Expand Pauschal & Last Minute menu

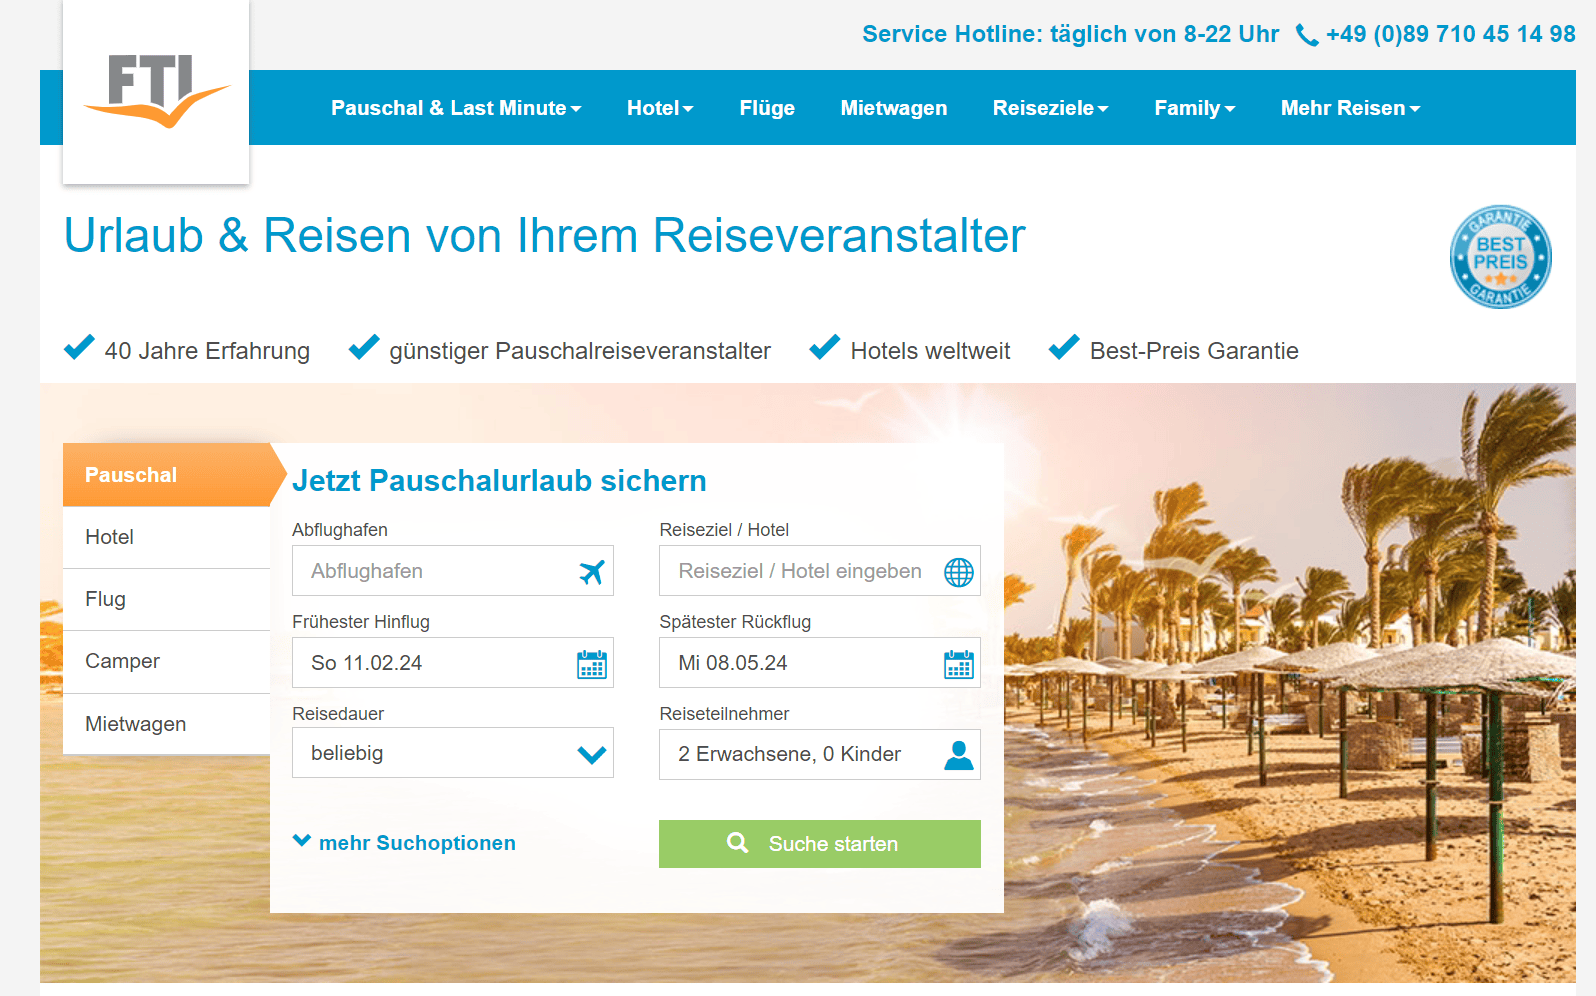(x=456, y=108)
